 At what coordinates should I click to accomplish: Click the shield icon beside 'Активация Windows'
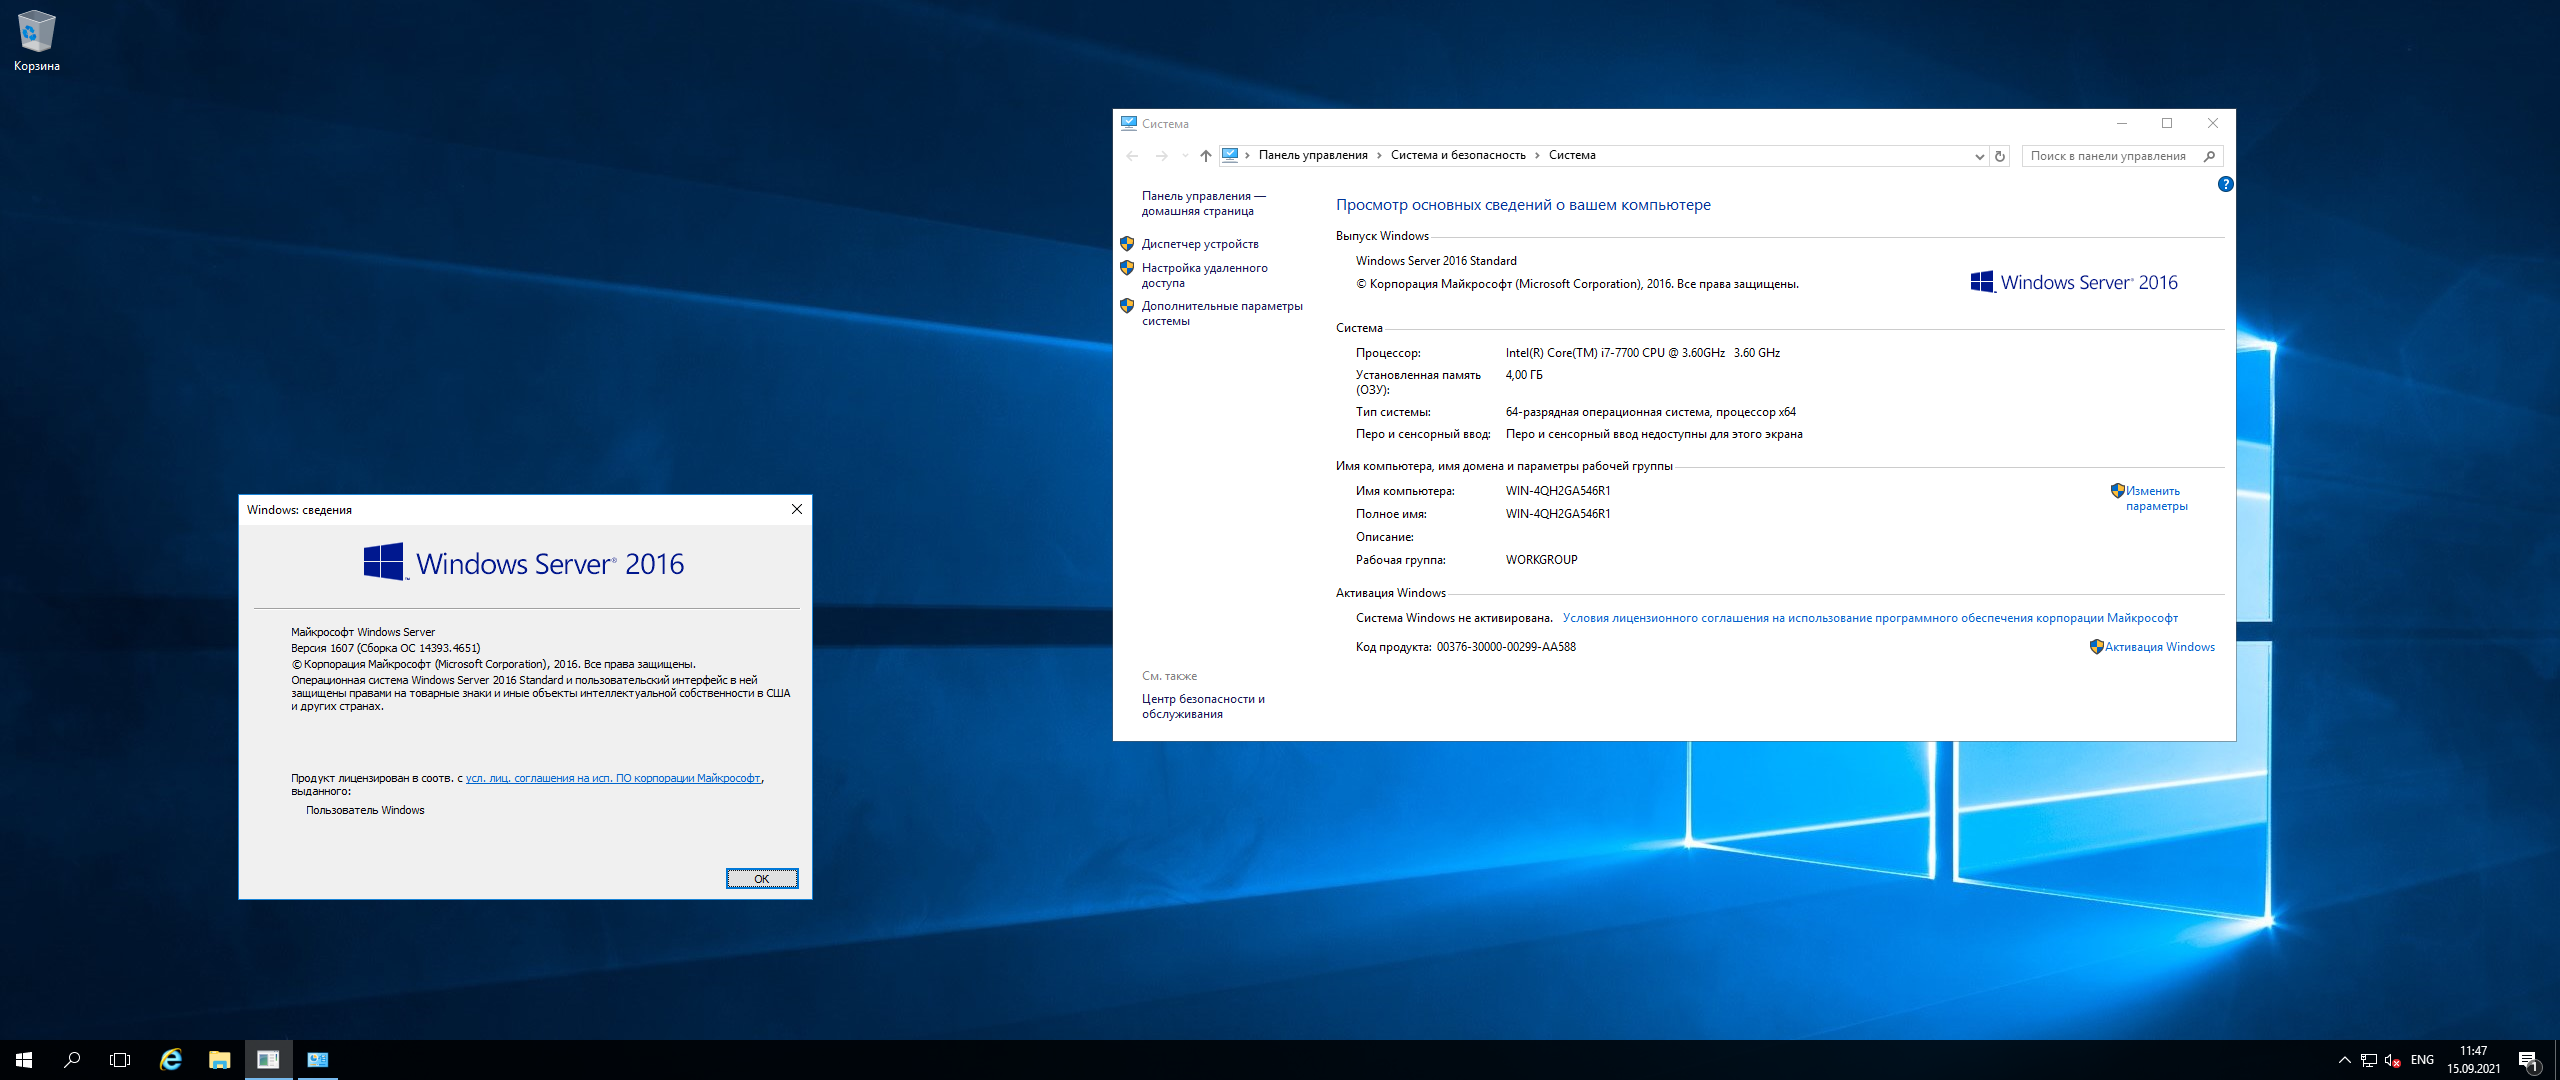pyautogui.click(x=2096, y=647)
